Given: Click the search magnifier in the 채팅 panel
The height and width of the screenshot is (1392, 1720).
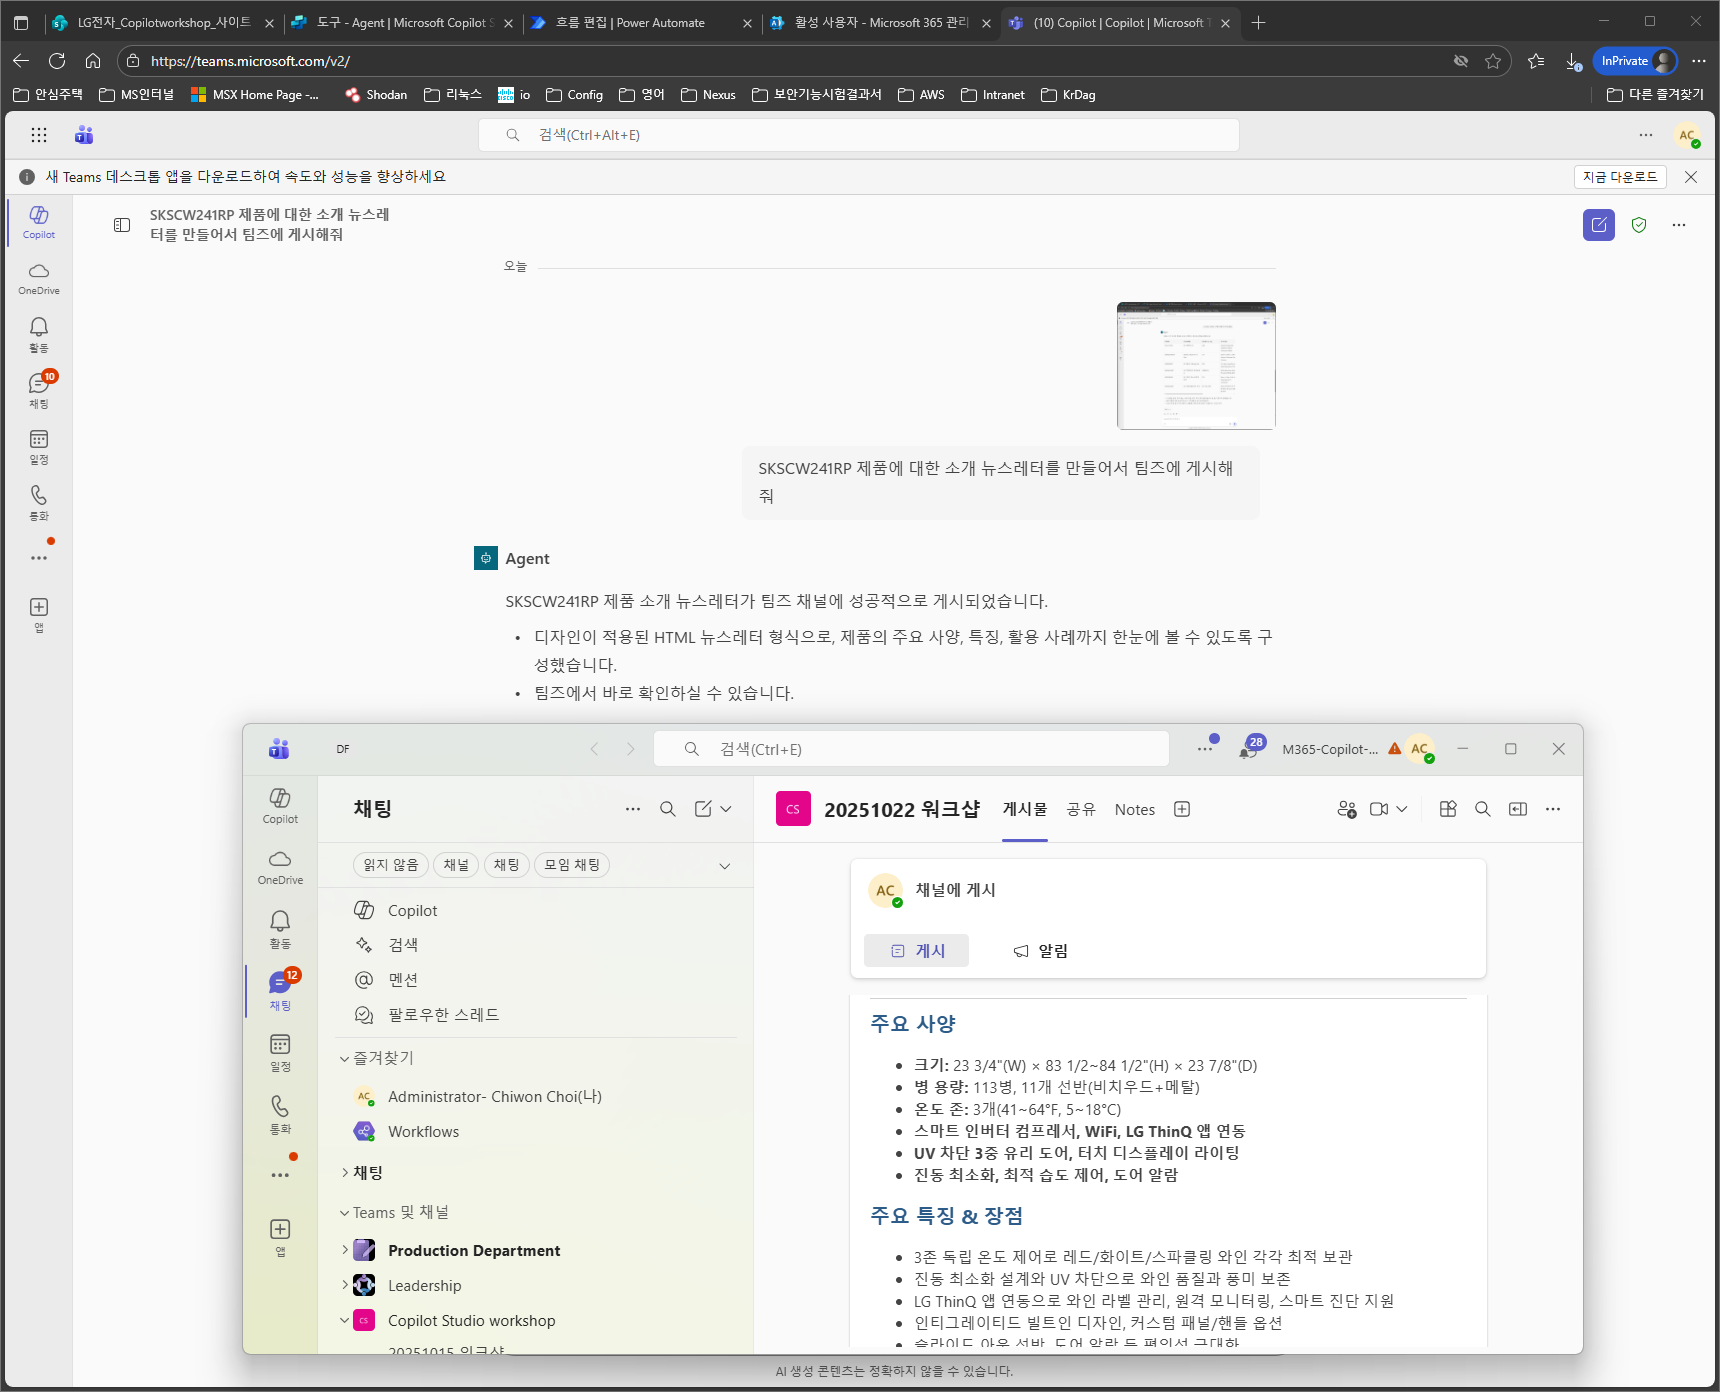Looking at the screenshot, I should click(x=667, y=809).
